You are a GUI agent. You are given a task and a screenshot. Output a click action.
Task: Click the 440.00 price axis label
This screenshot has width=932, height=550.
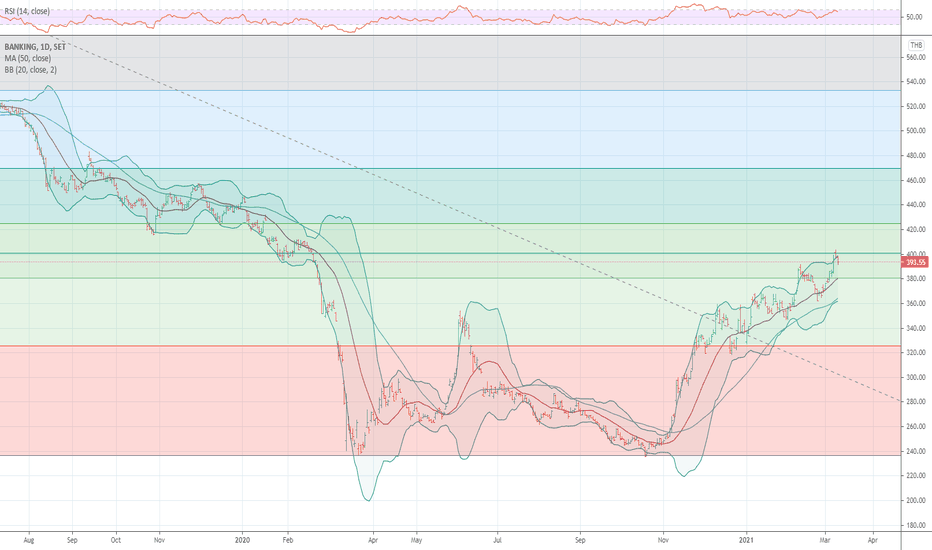point(916,205)
